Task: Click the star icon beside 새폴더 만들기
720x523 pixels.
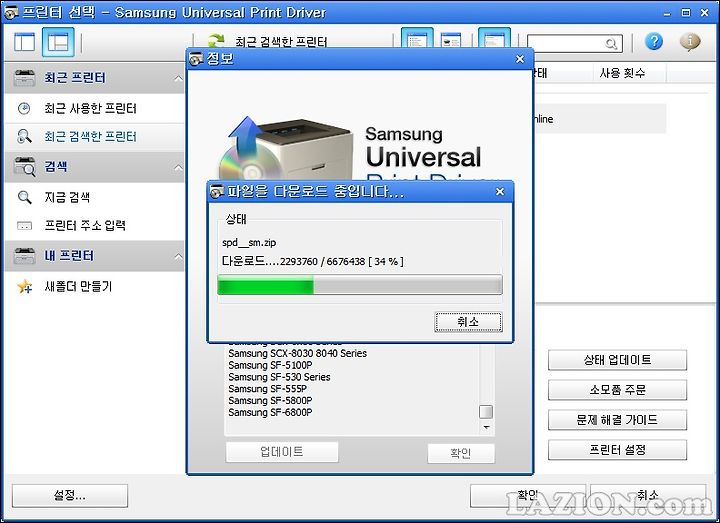Action: pos(25,287)
